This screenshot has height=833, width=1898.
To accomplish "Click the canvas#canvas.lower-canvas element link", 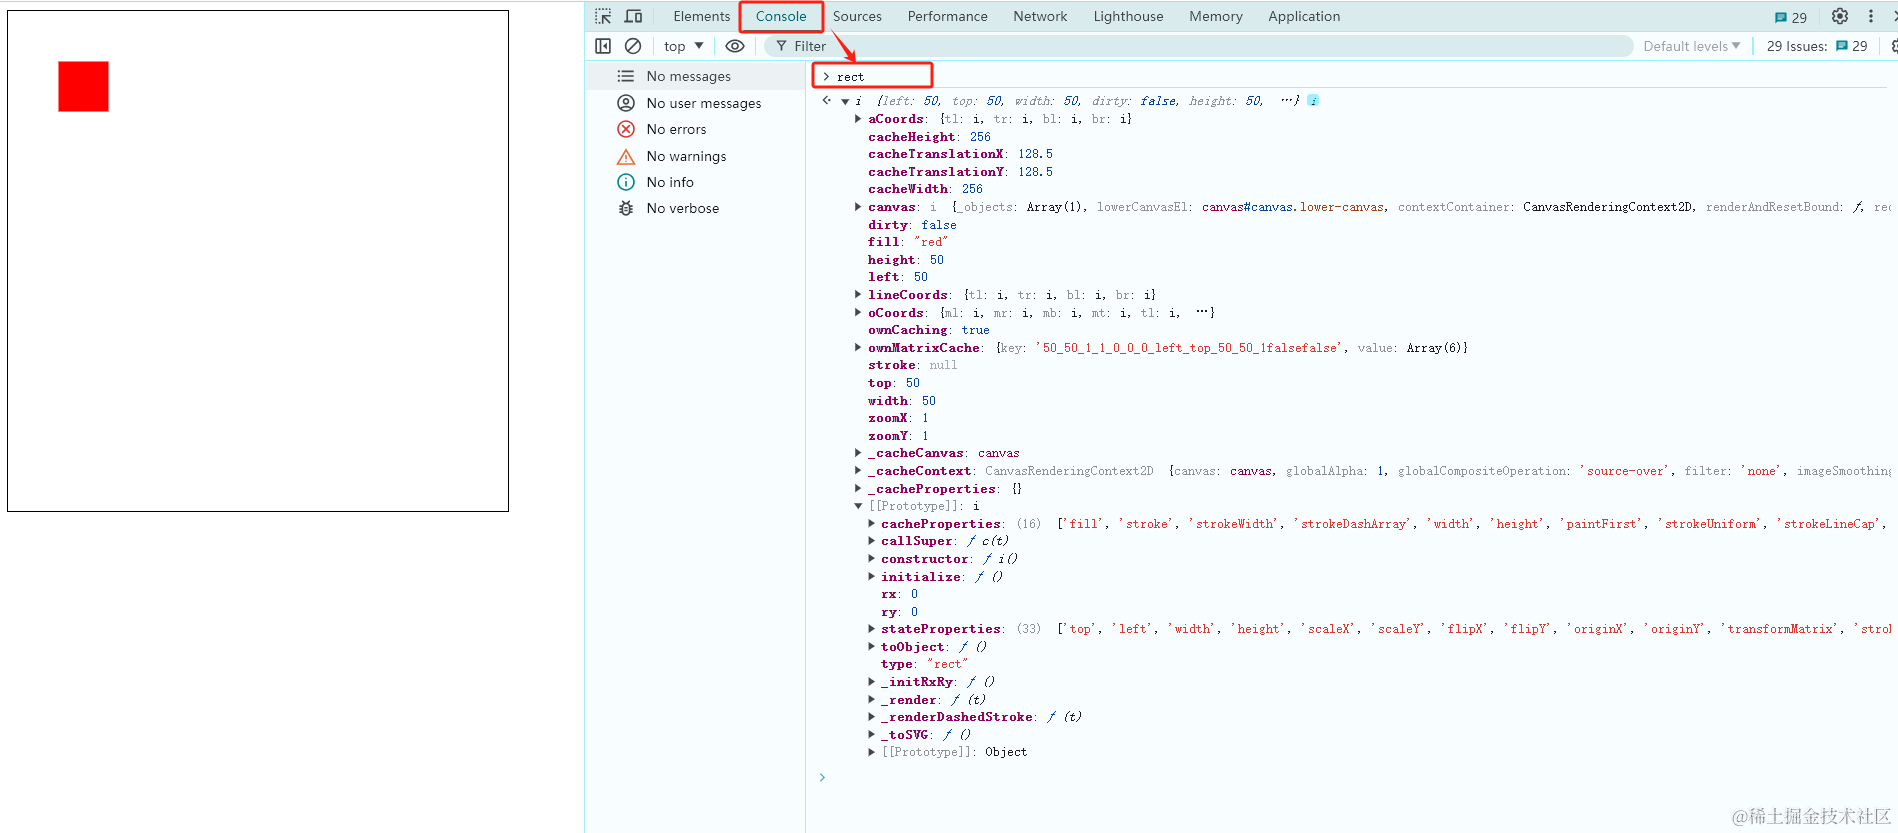I will 1293,207.
